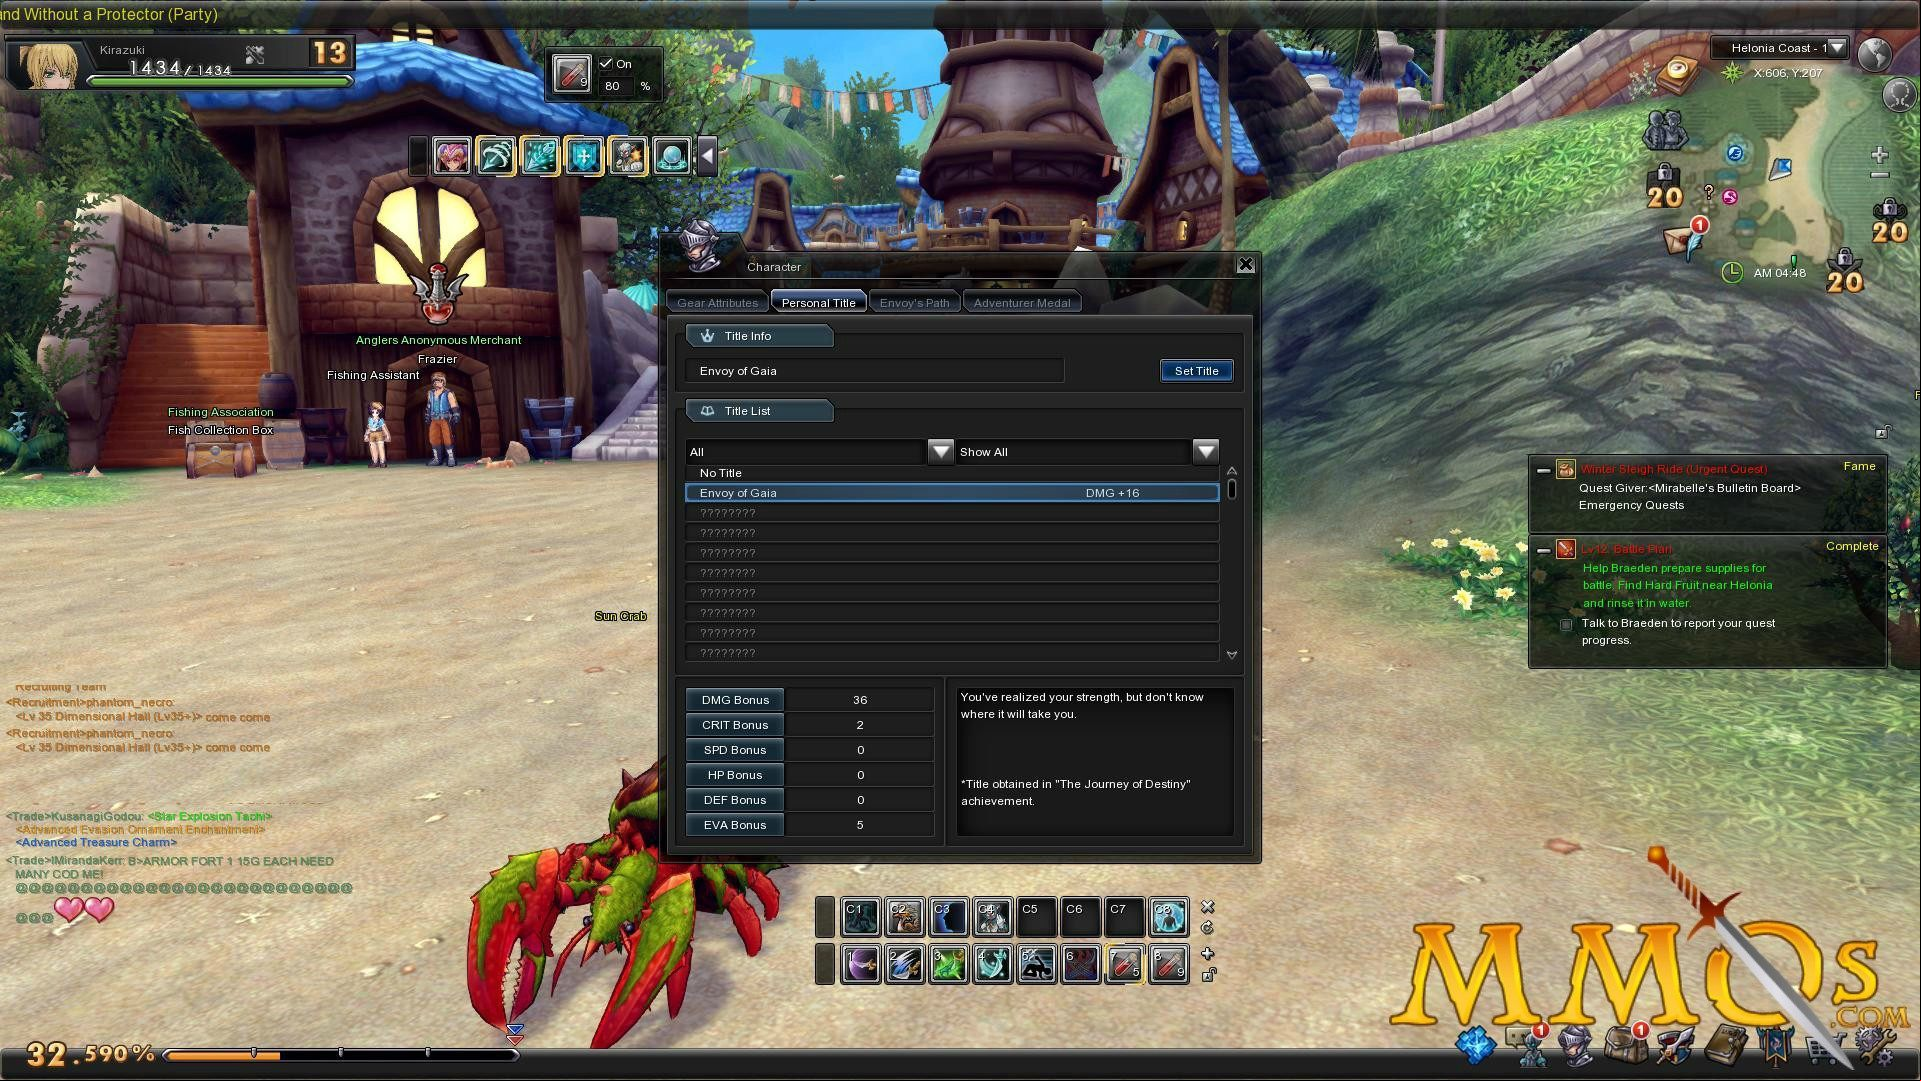This screenshot has height=1081, width=1921.
Task: Click the CRIT Bonus label button
Action: coord(735,725)
